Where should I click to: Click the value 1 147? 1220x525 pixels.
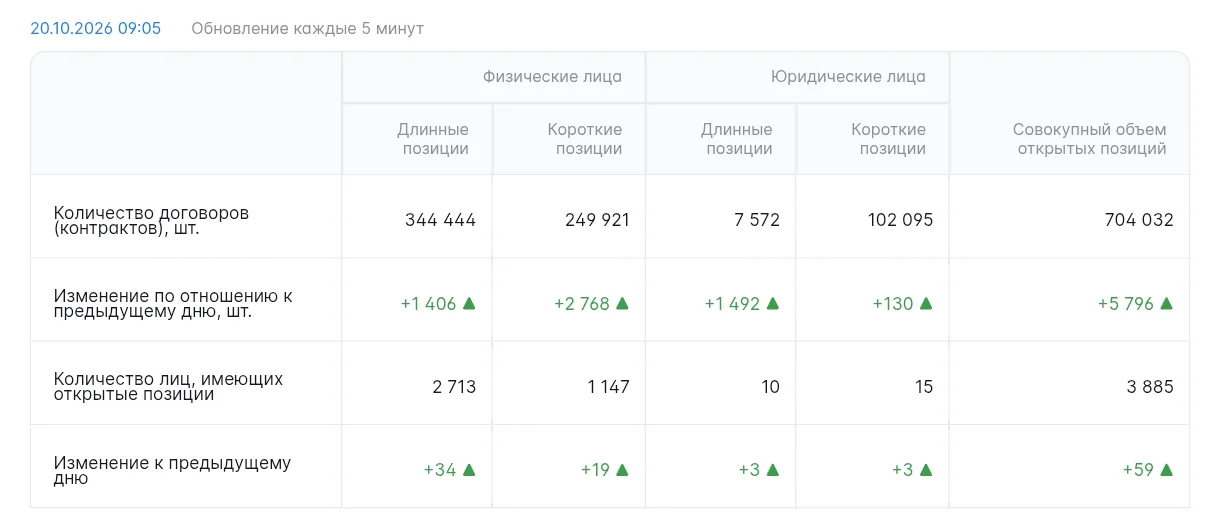pyautogui.click(x=609, y=386)
